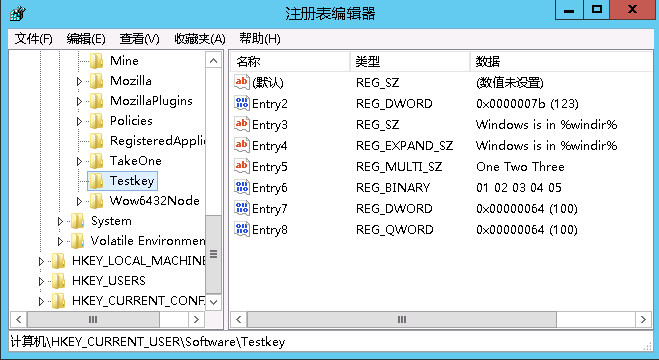This screenshot has height=360, width=659.
Task: Select the Entry5 REG_MULTI_SZ row
Action: [441, 166]
